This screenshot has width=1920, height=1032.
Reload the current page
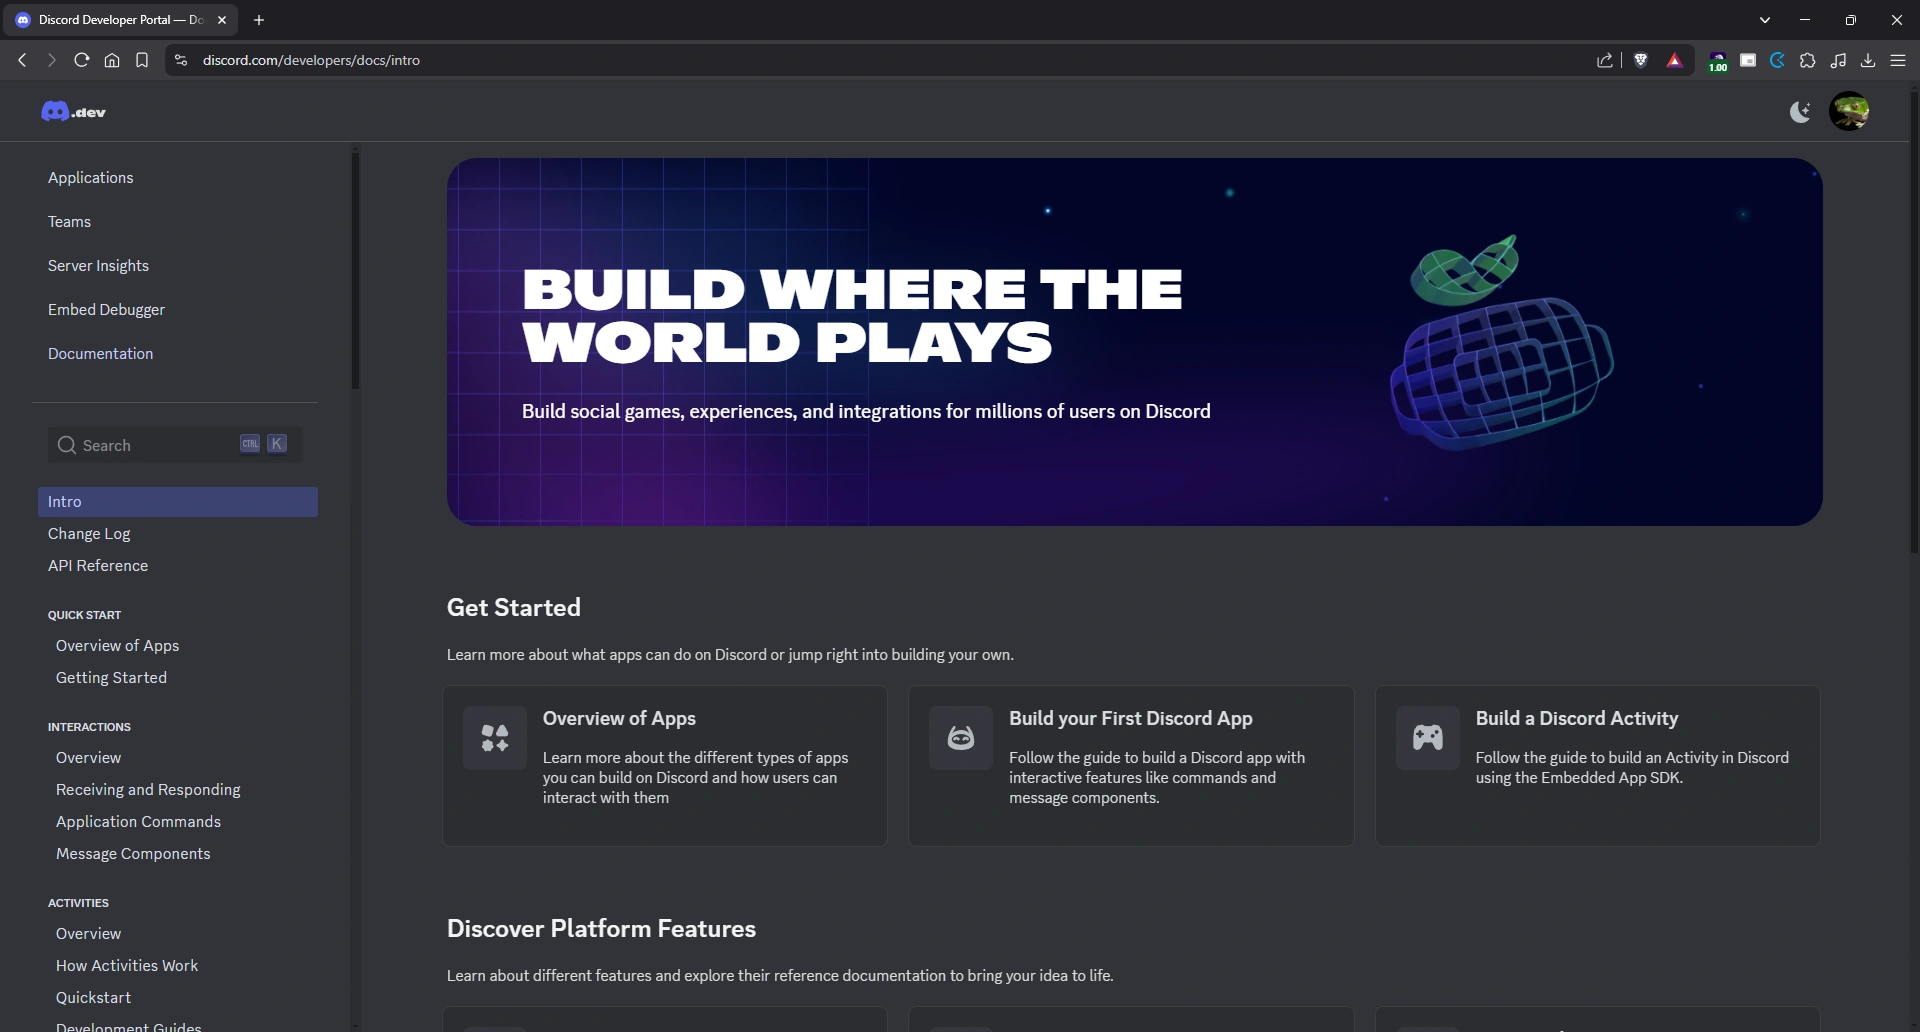(x=82, y=60)
